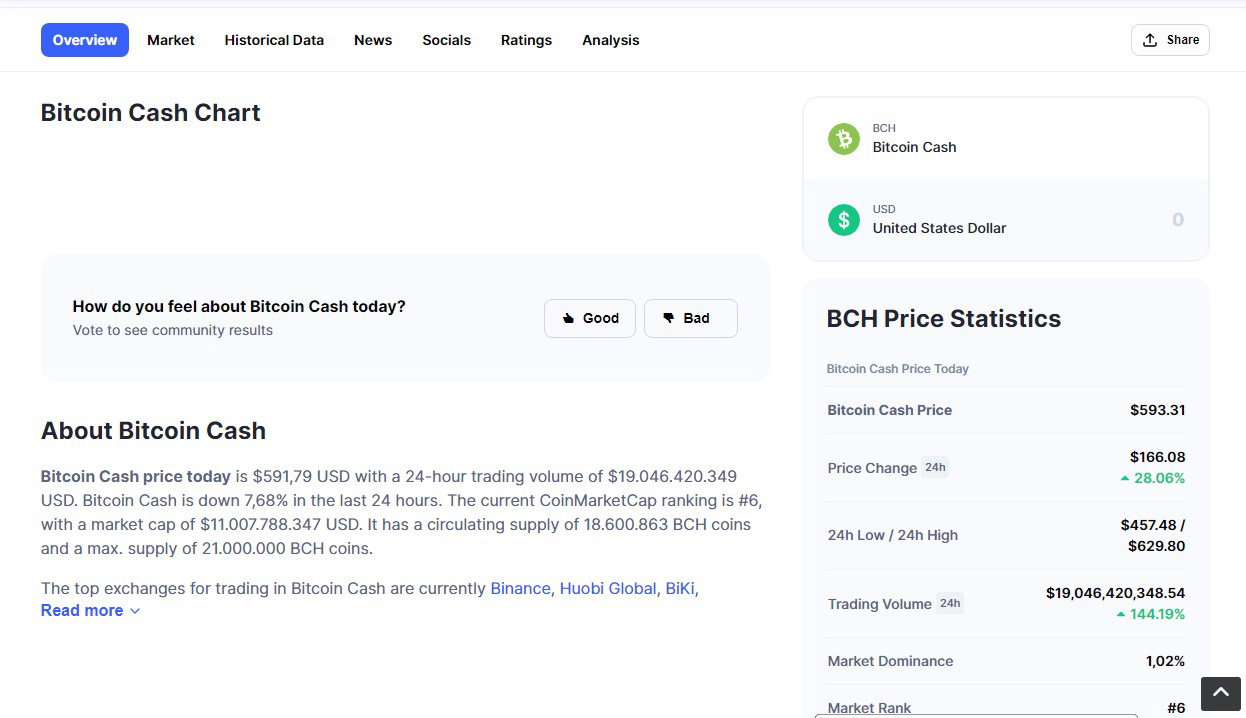Expand the Read more section
The height and width of the screenshot is (718, 1246).
[x=90, y=610]
